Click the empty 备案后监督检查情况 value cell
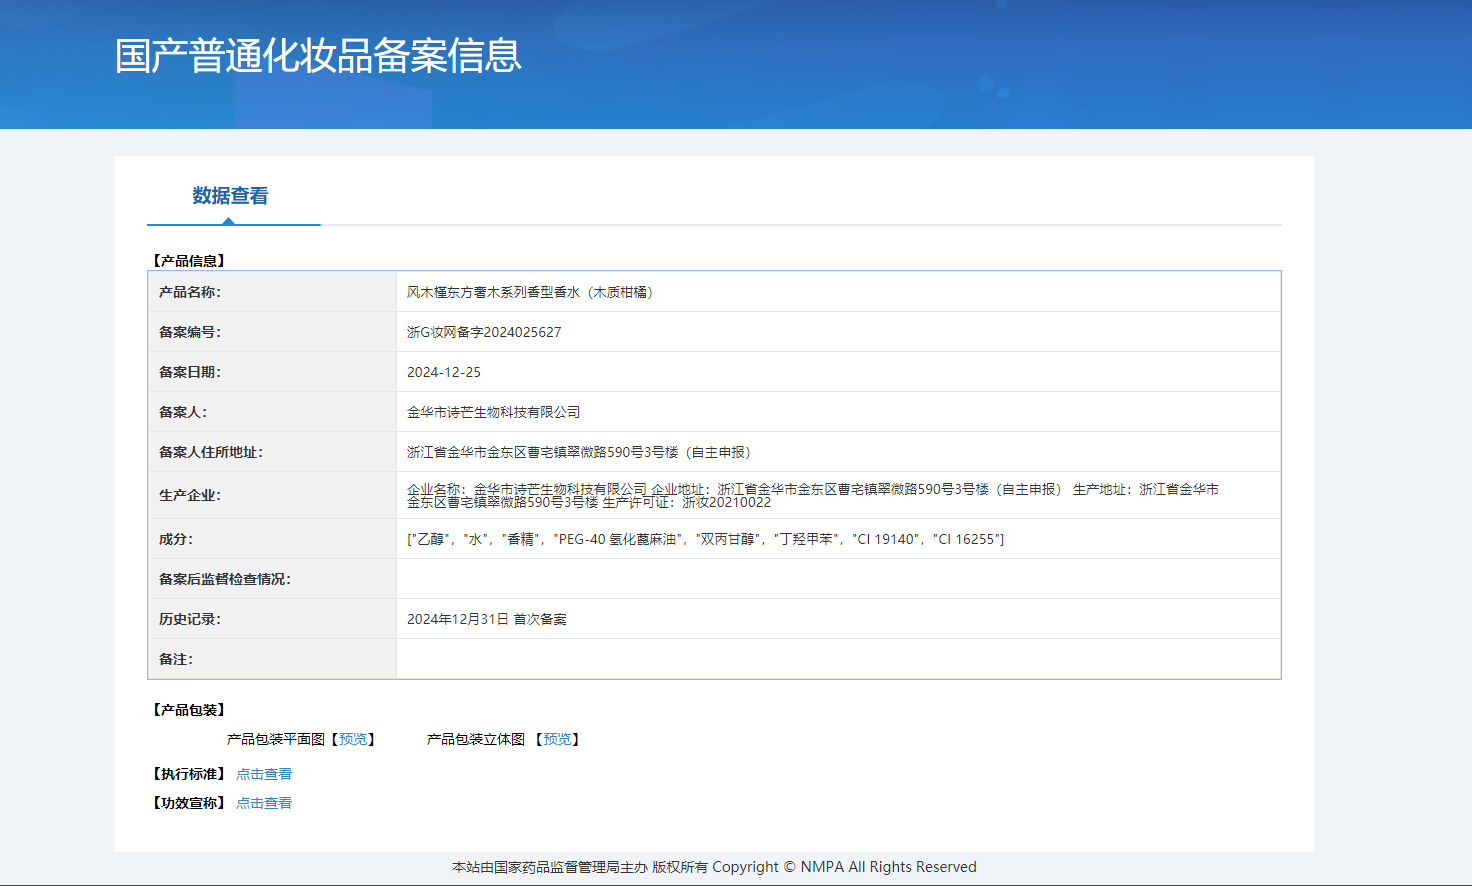This screenshot has width=1472, height=886. 838,579
